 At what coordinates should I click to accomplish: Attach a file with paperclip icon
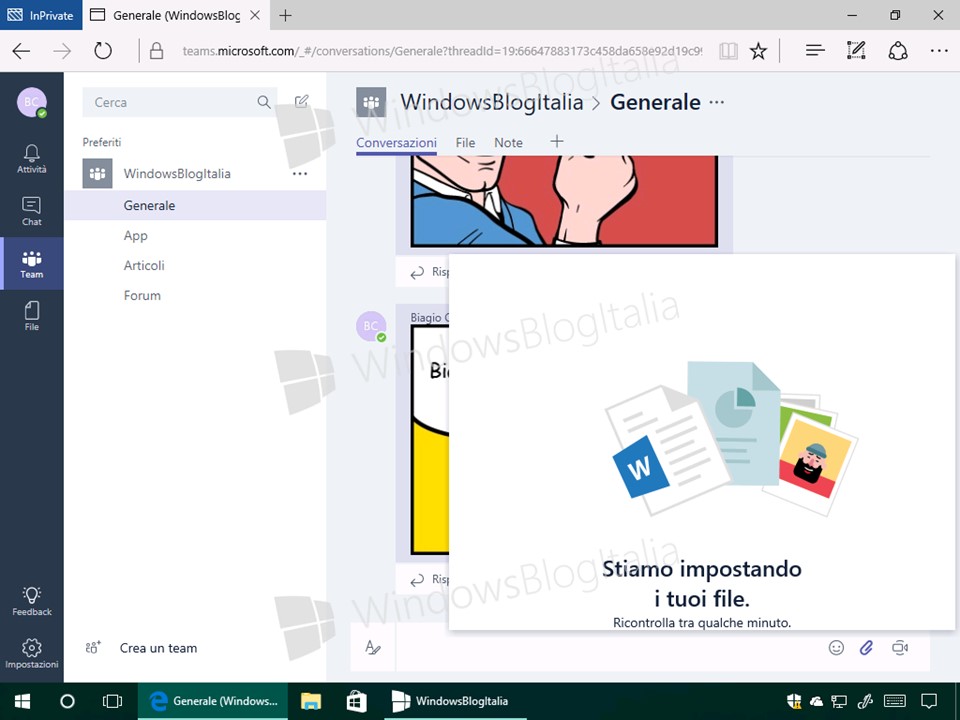[x=866, y=647]
